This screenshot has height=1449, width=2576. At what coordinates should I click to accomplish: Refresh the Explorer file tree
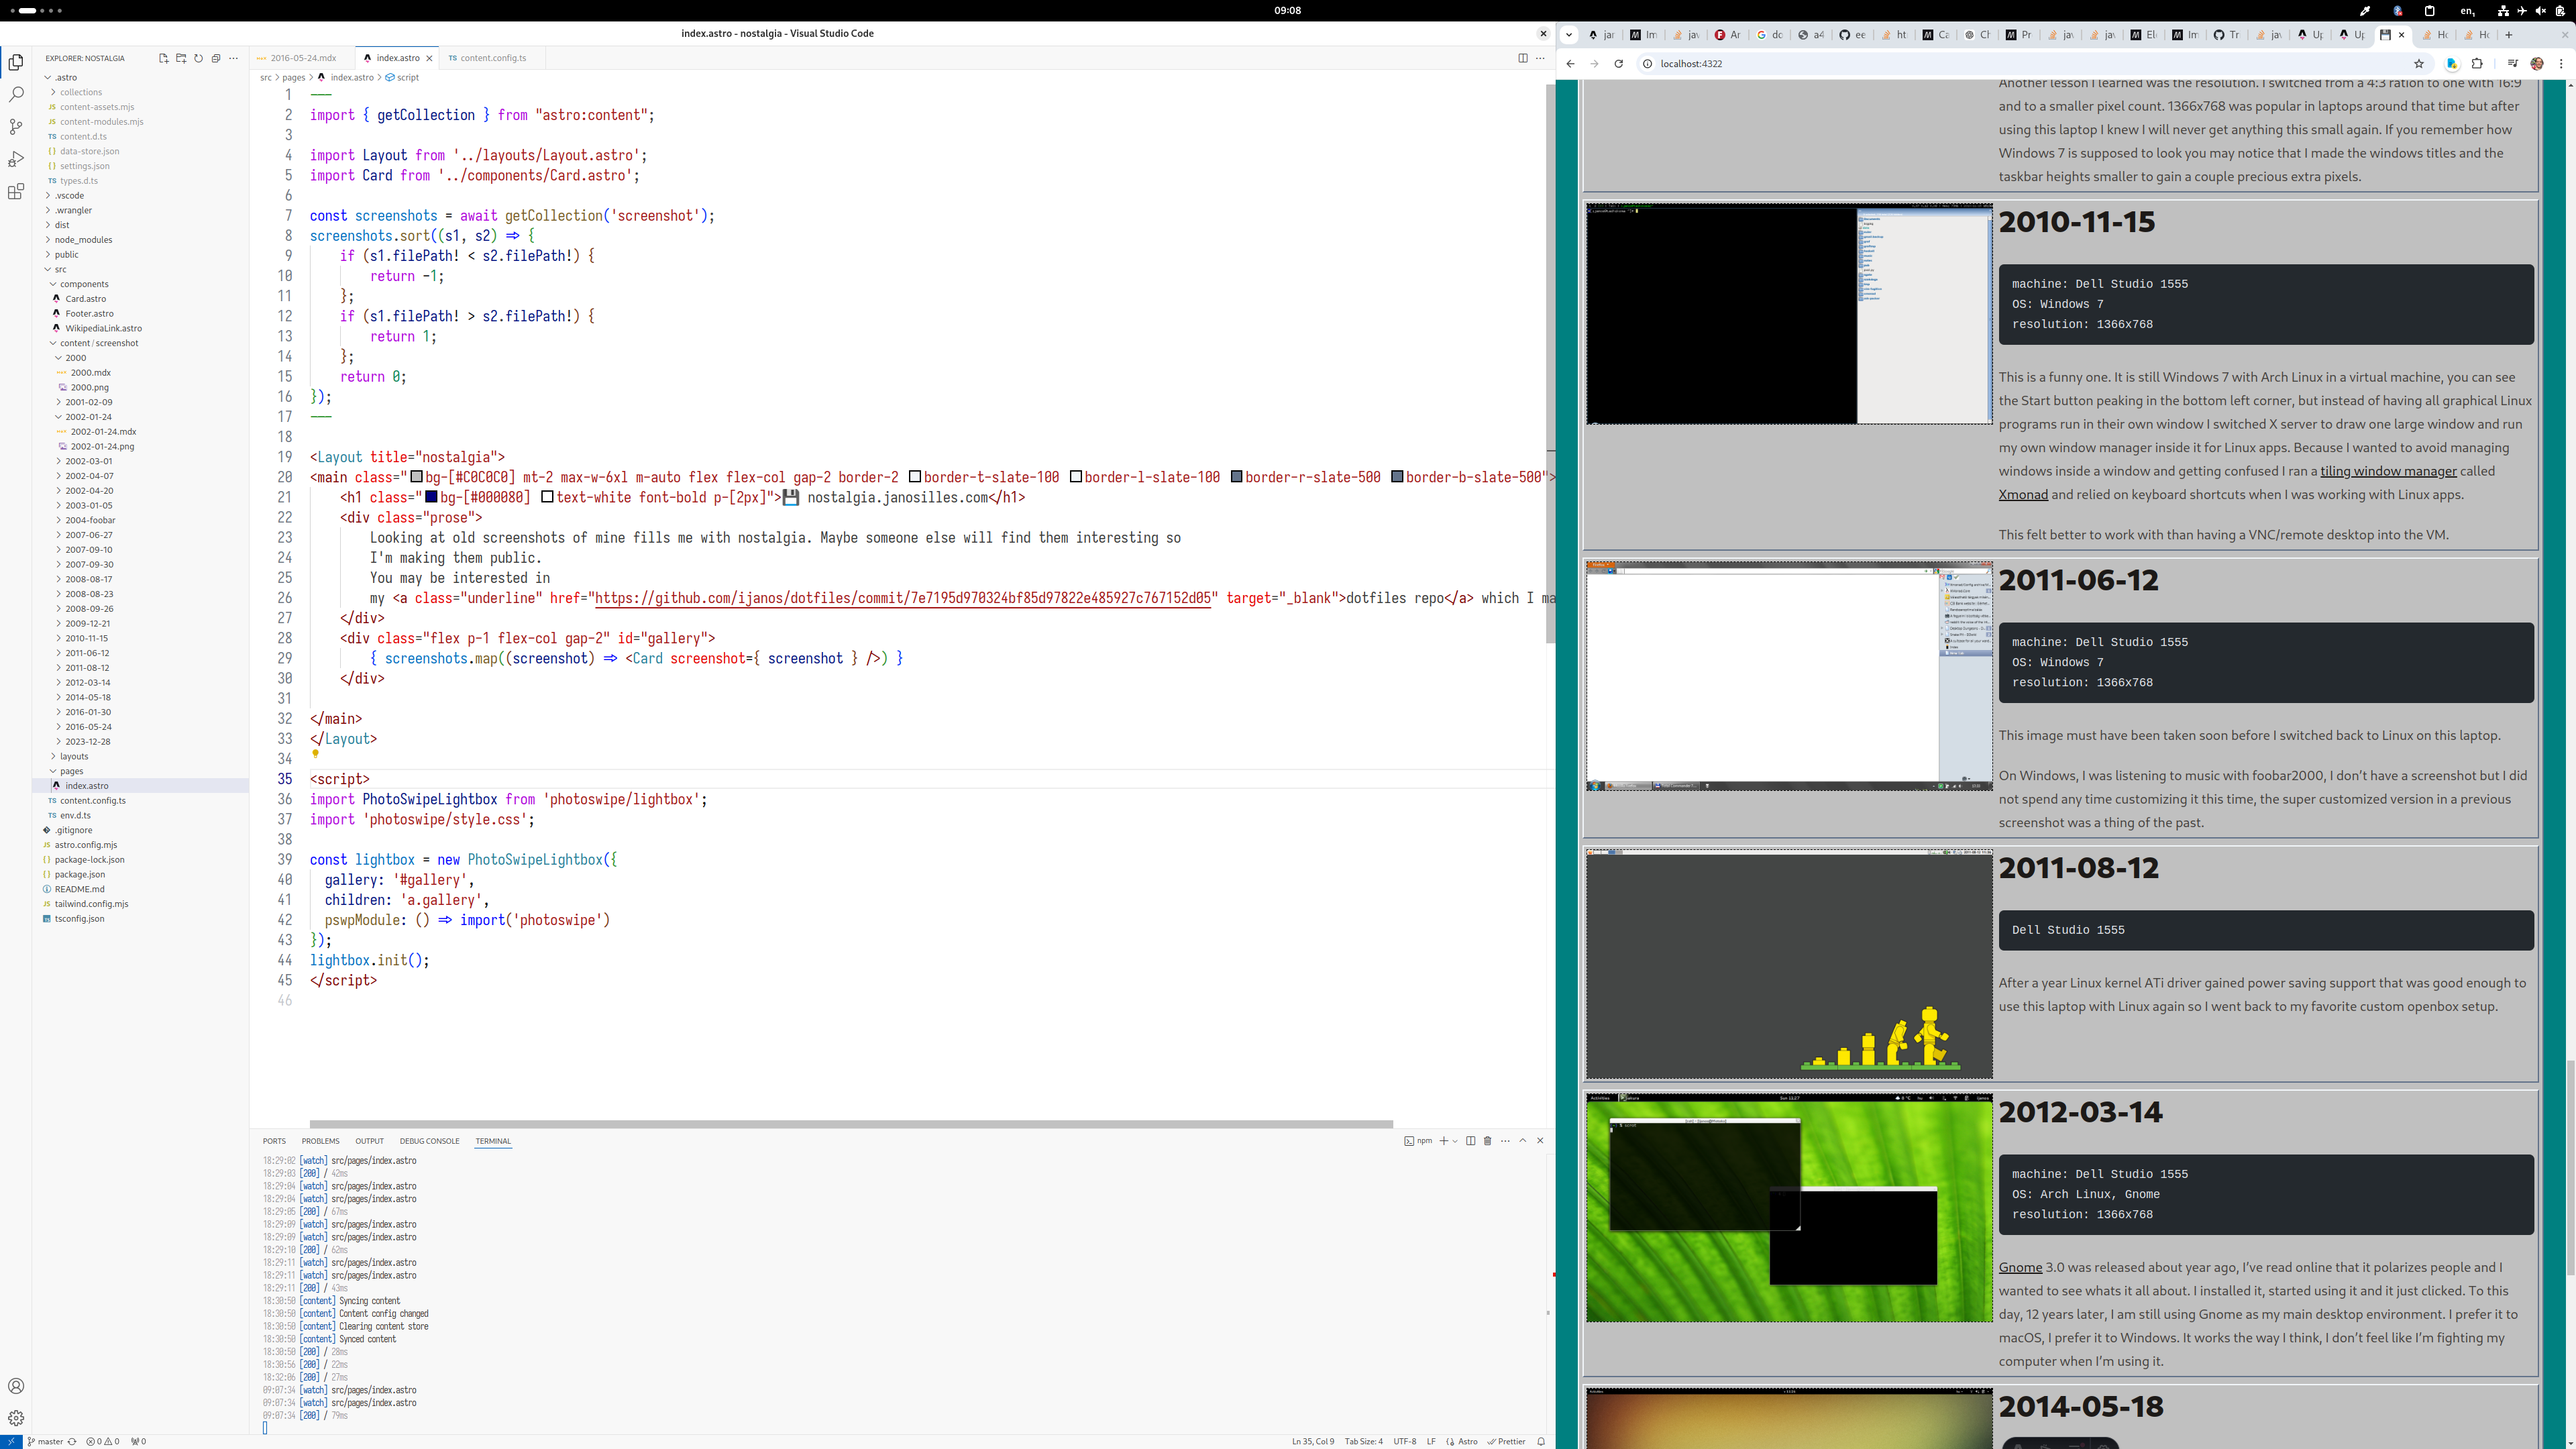(x=198, y=58)
